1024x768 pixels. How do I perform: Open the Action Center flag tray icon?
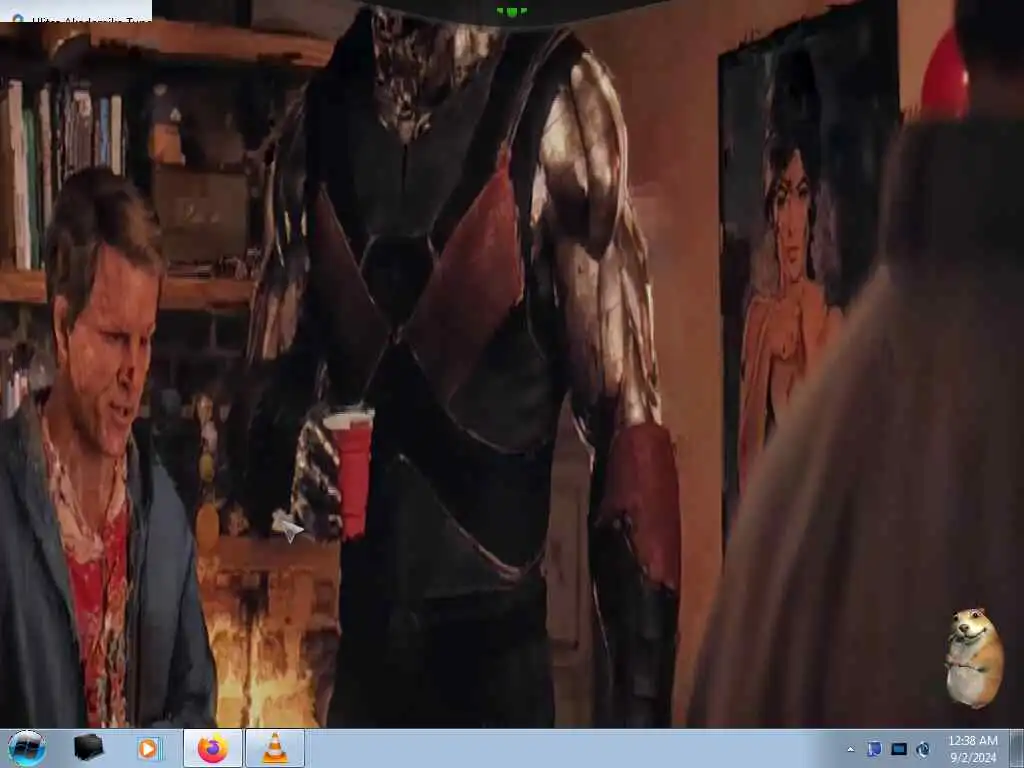(x=874, y=749)
